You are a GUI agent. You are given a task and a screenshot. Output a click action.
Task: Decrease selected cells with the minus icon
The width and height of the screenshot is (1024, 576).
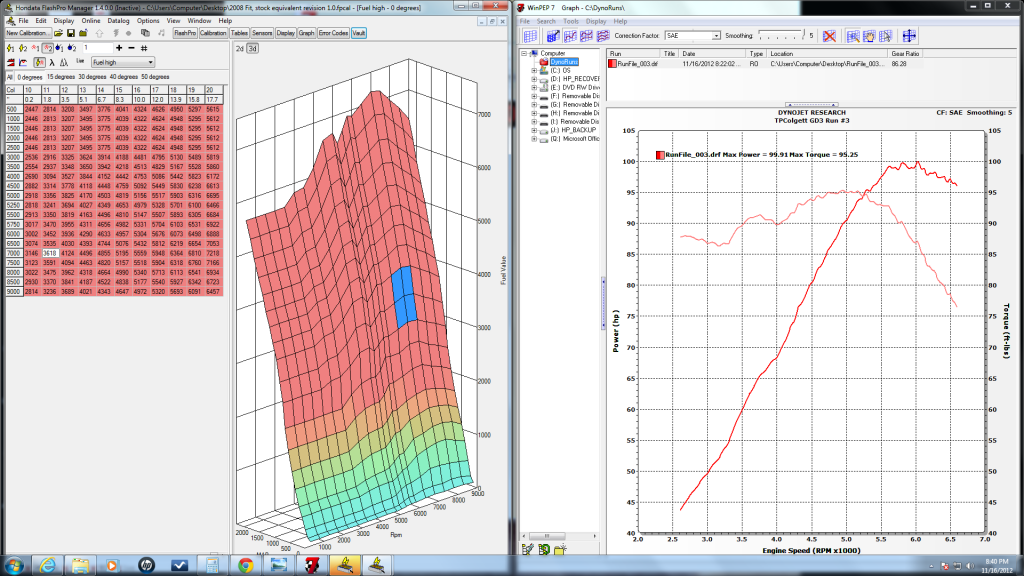(x=131, y=48)
